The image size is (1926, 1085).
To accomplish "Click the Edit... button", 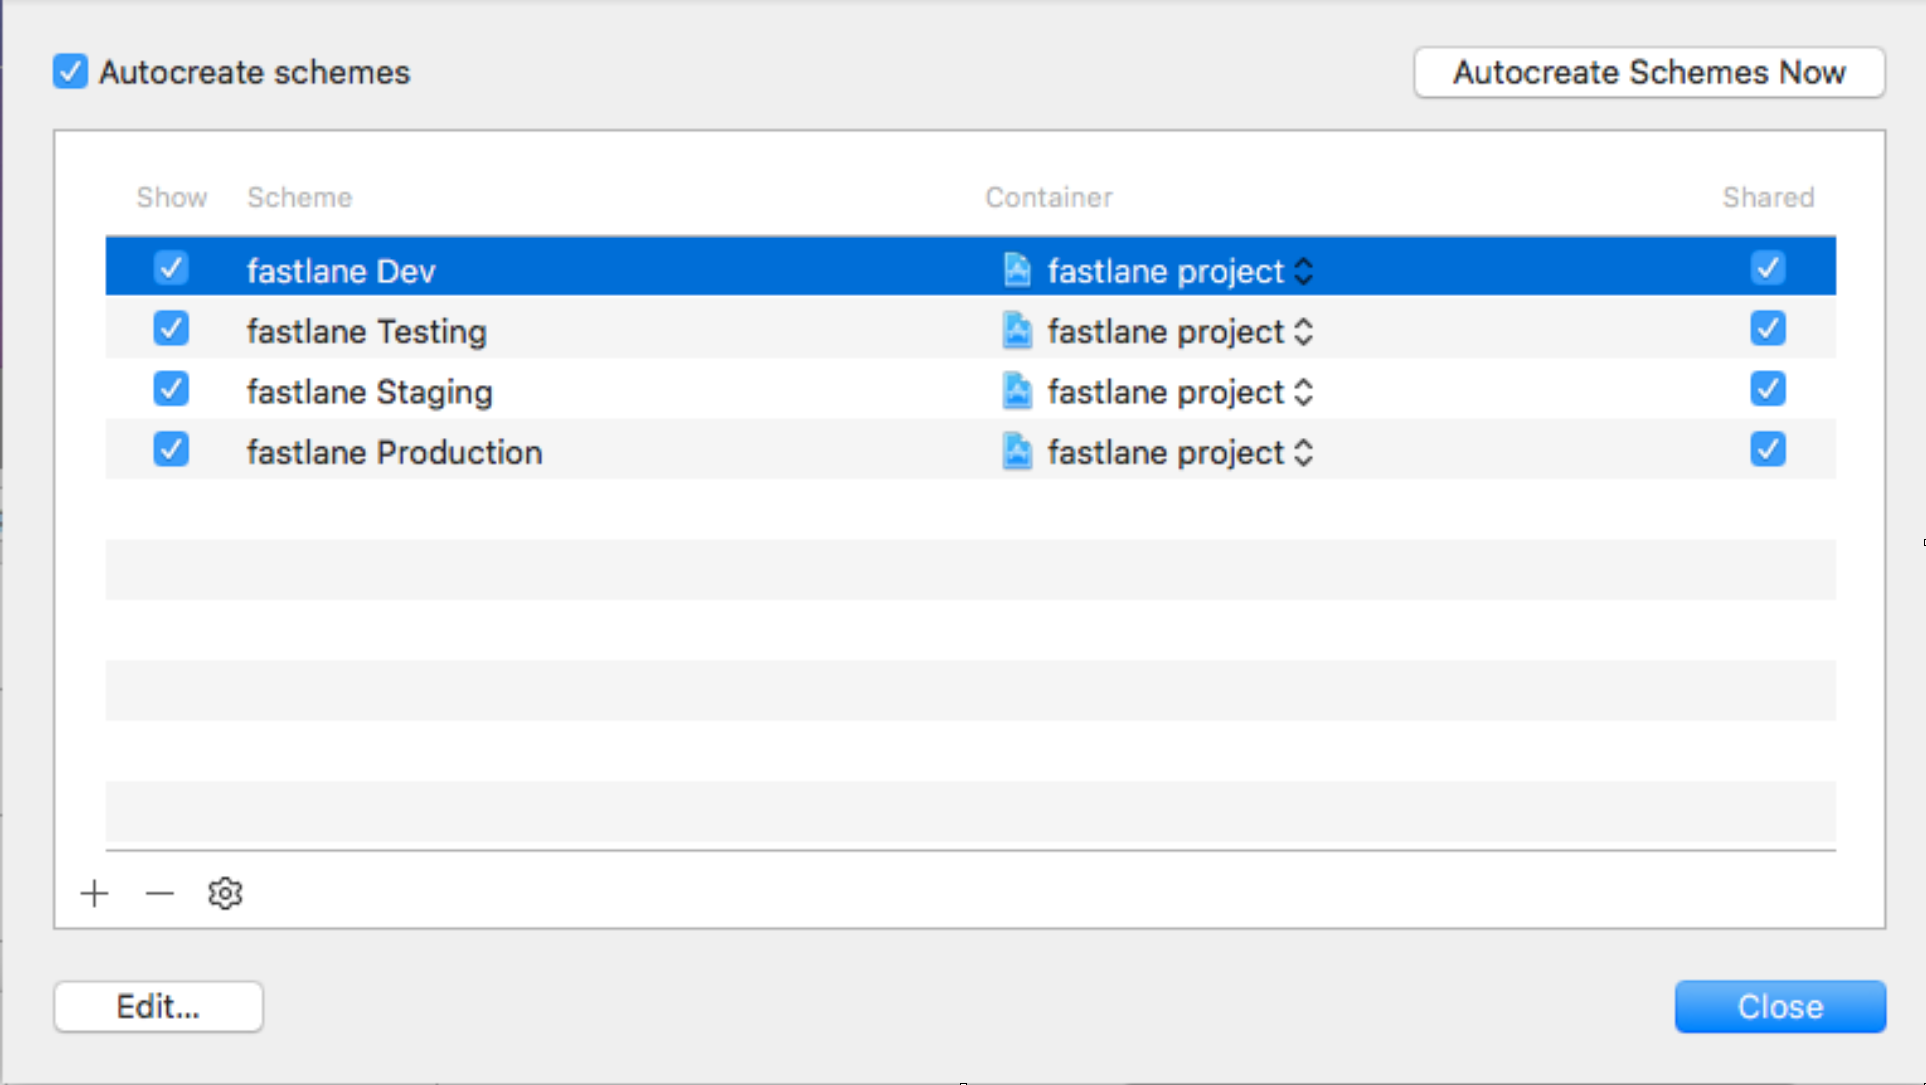I will (x=158, y=1006).
